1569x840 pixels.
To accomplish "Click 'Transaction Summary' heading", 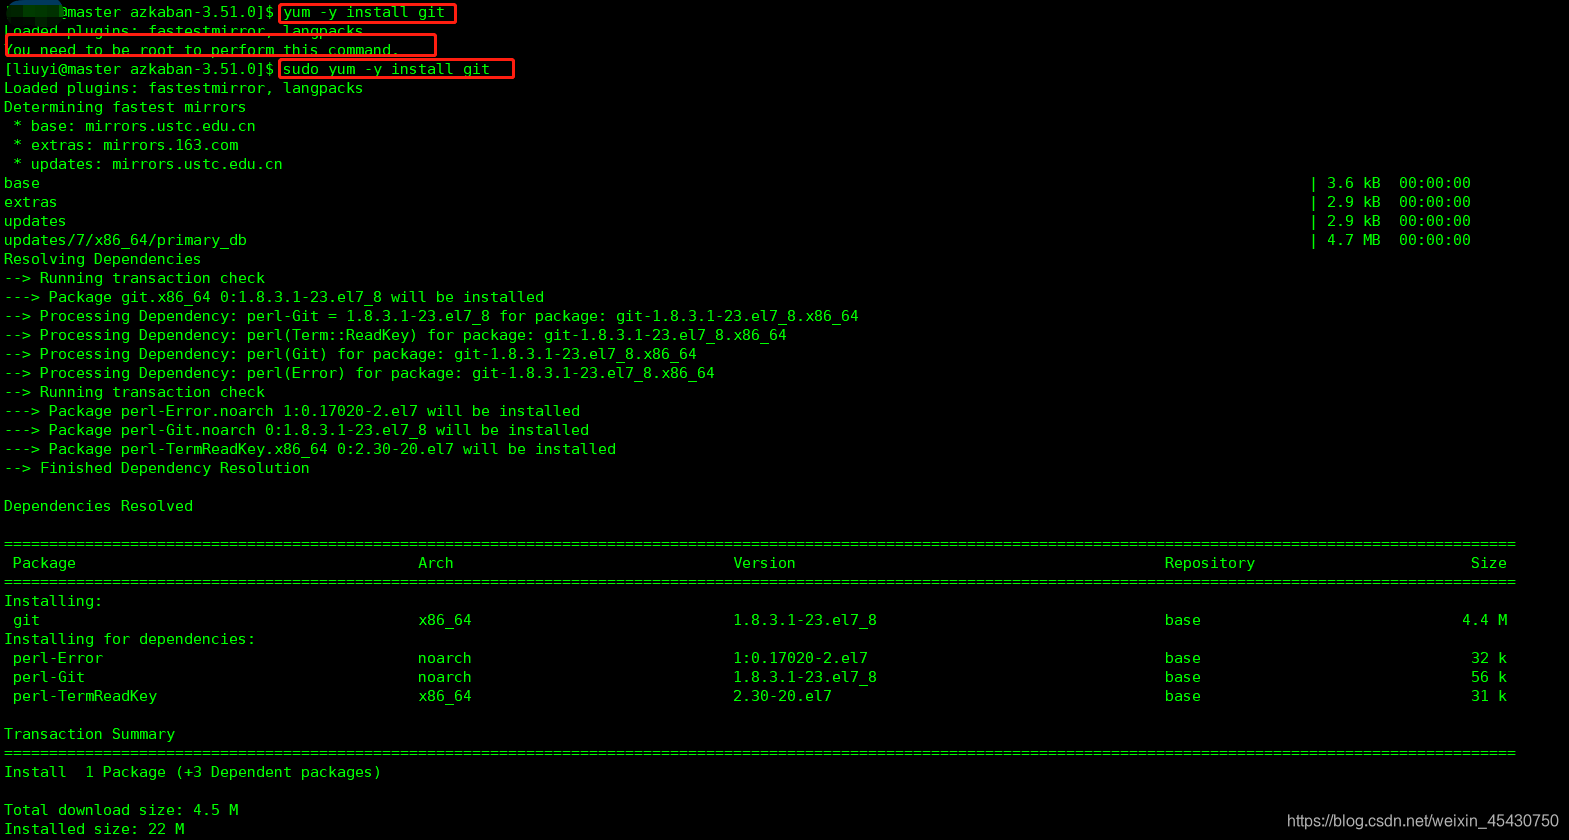I will [x=89, y=734].
